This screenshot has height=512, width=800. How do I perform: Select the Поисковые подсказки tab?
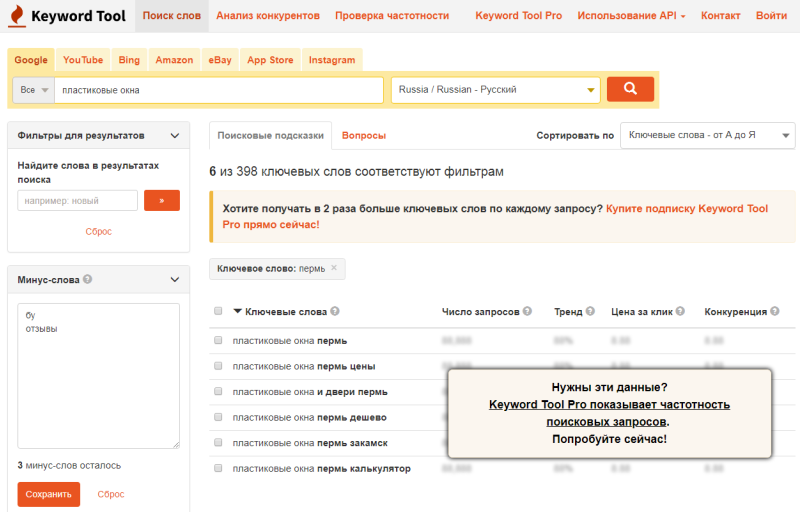tap(270, 136)
